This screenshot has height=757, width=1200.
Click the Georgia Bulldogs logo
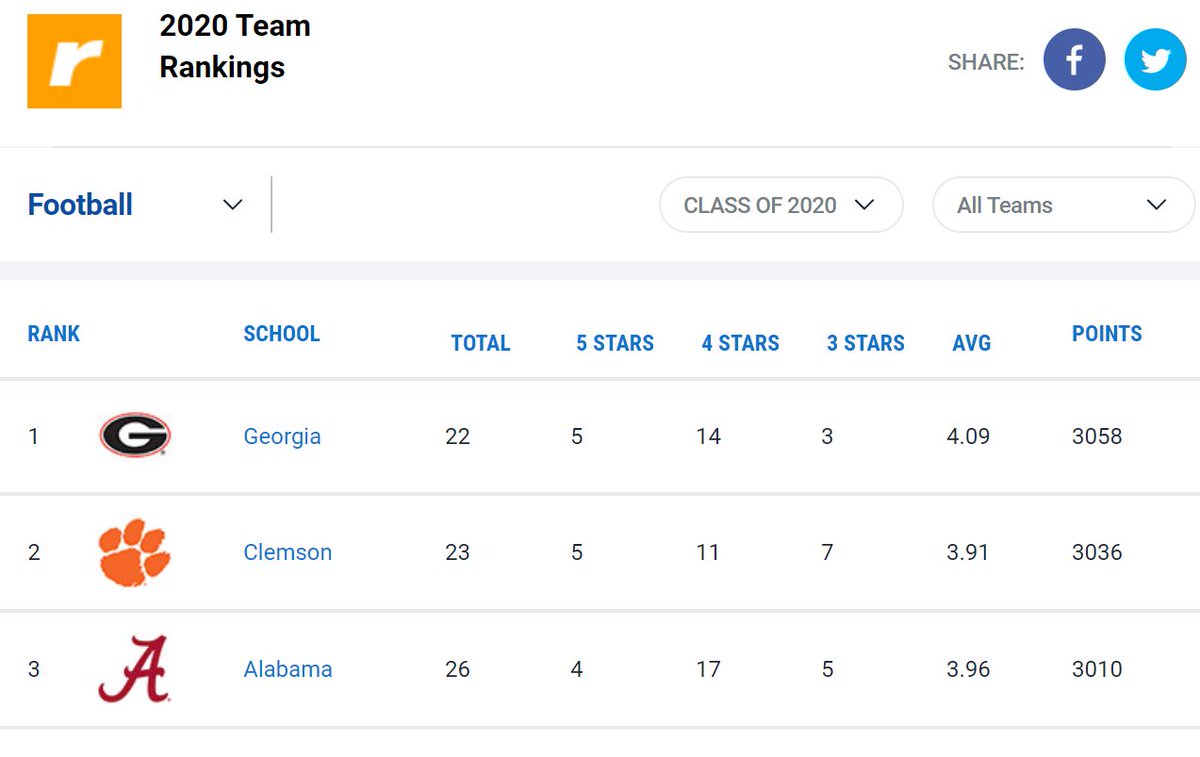[135, 436]
